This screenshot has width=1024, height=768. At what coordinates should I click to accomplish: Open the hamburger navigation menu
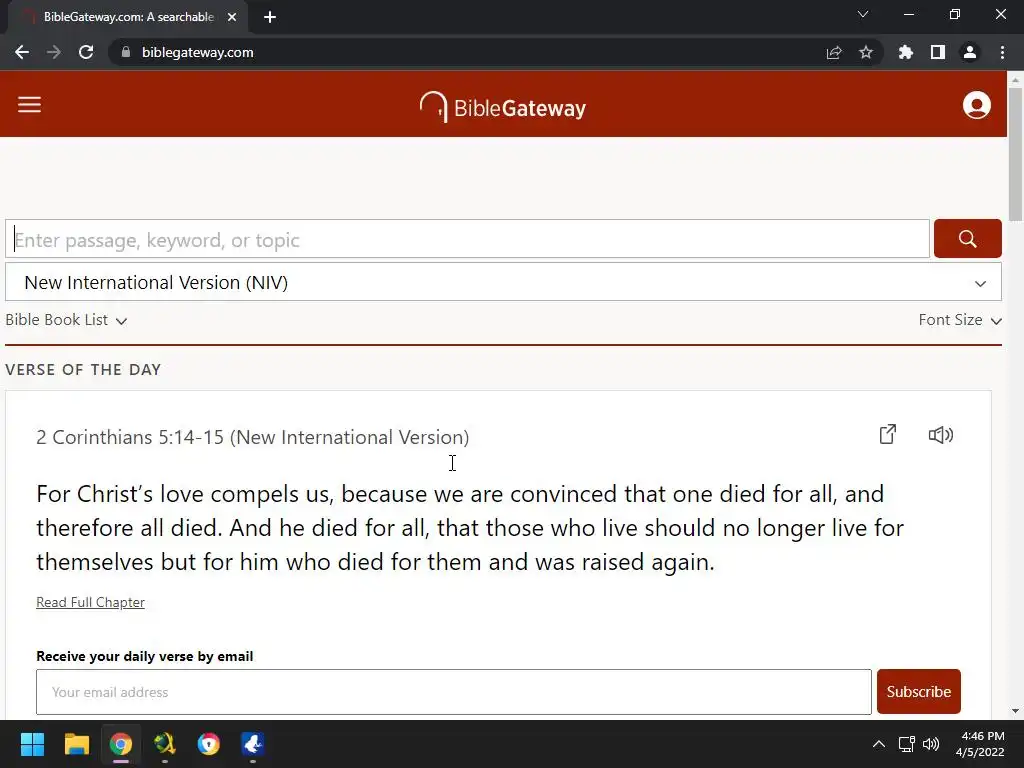(29, 104)
